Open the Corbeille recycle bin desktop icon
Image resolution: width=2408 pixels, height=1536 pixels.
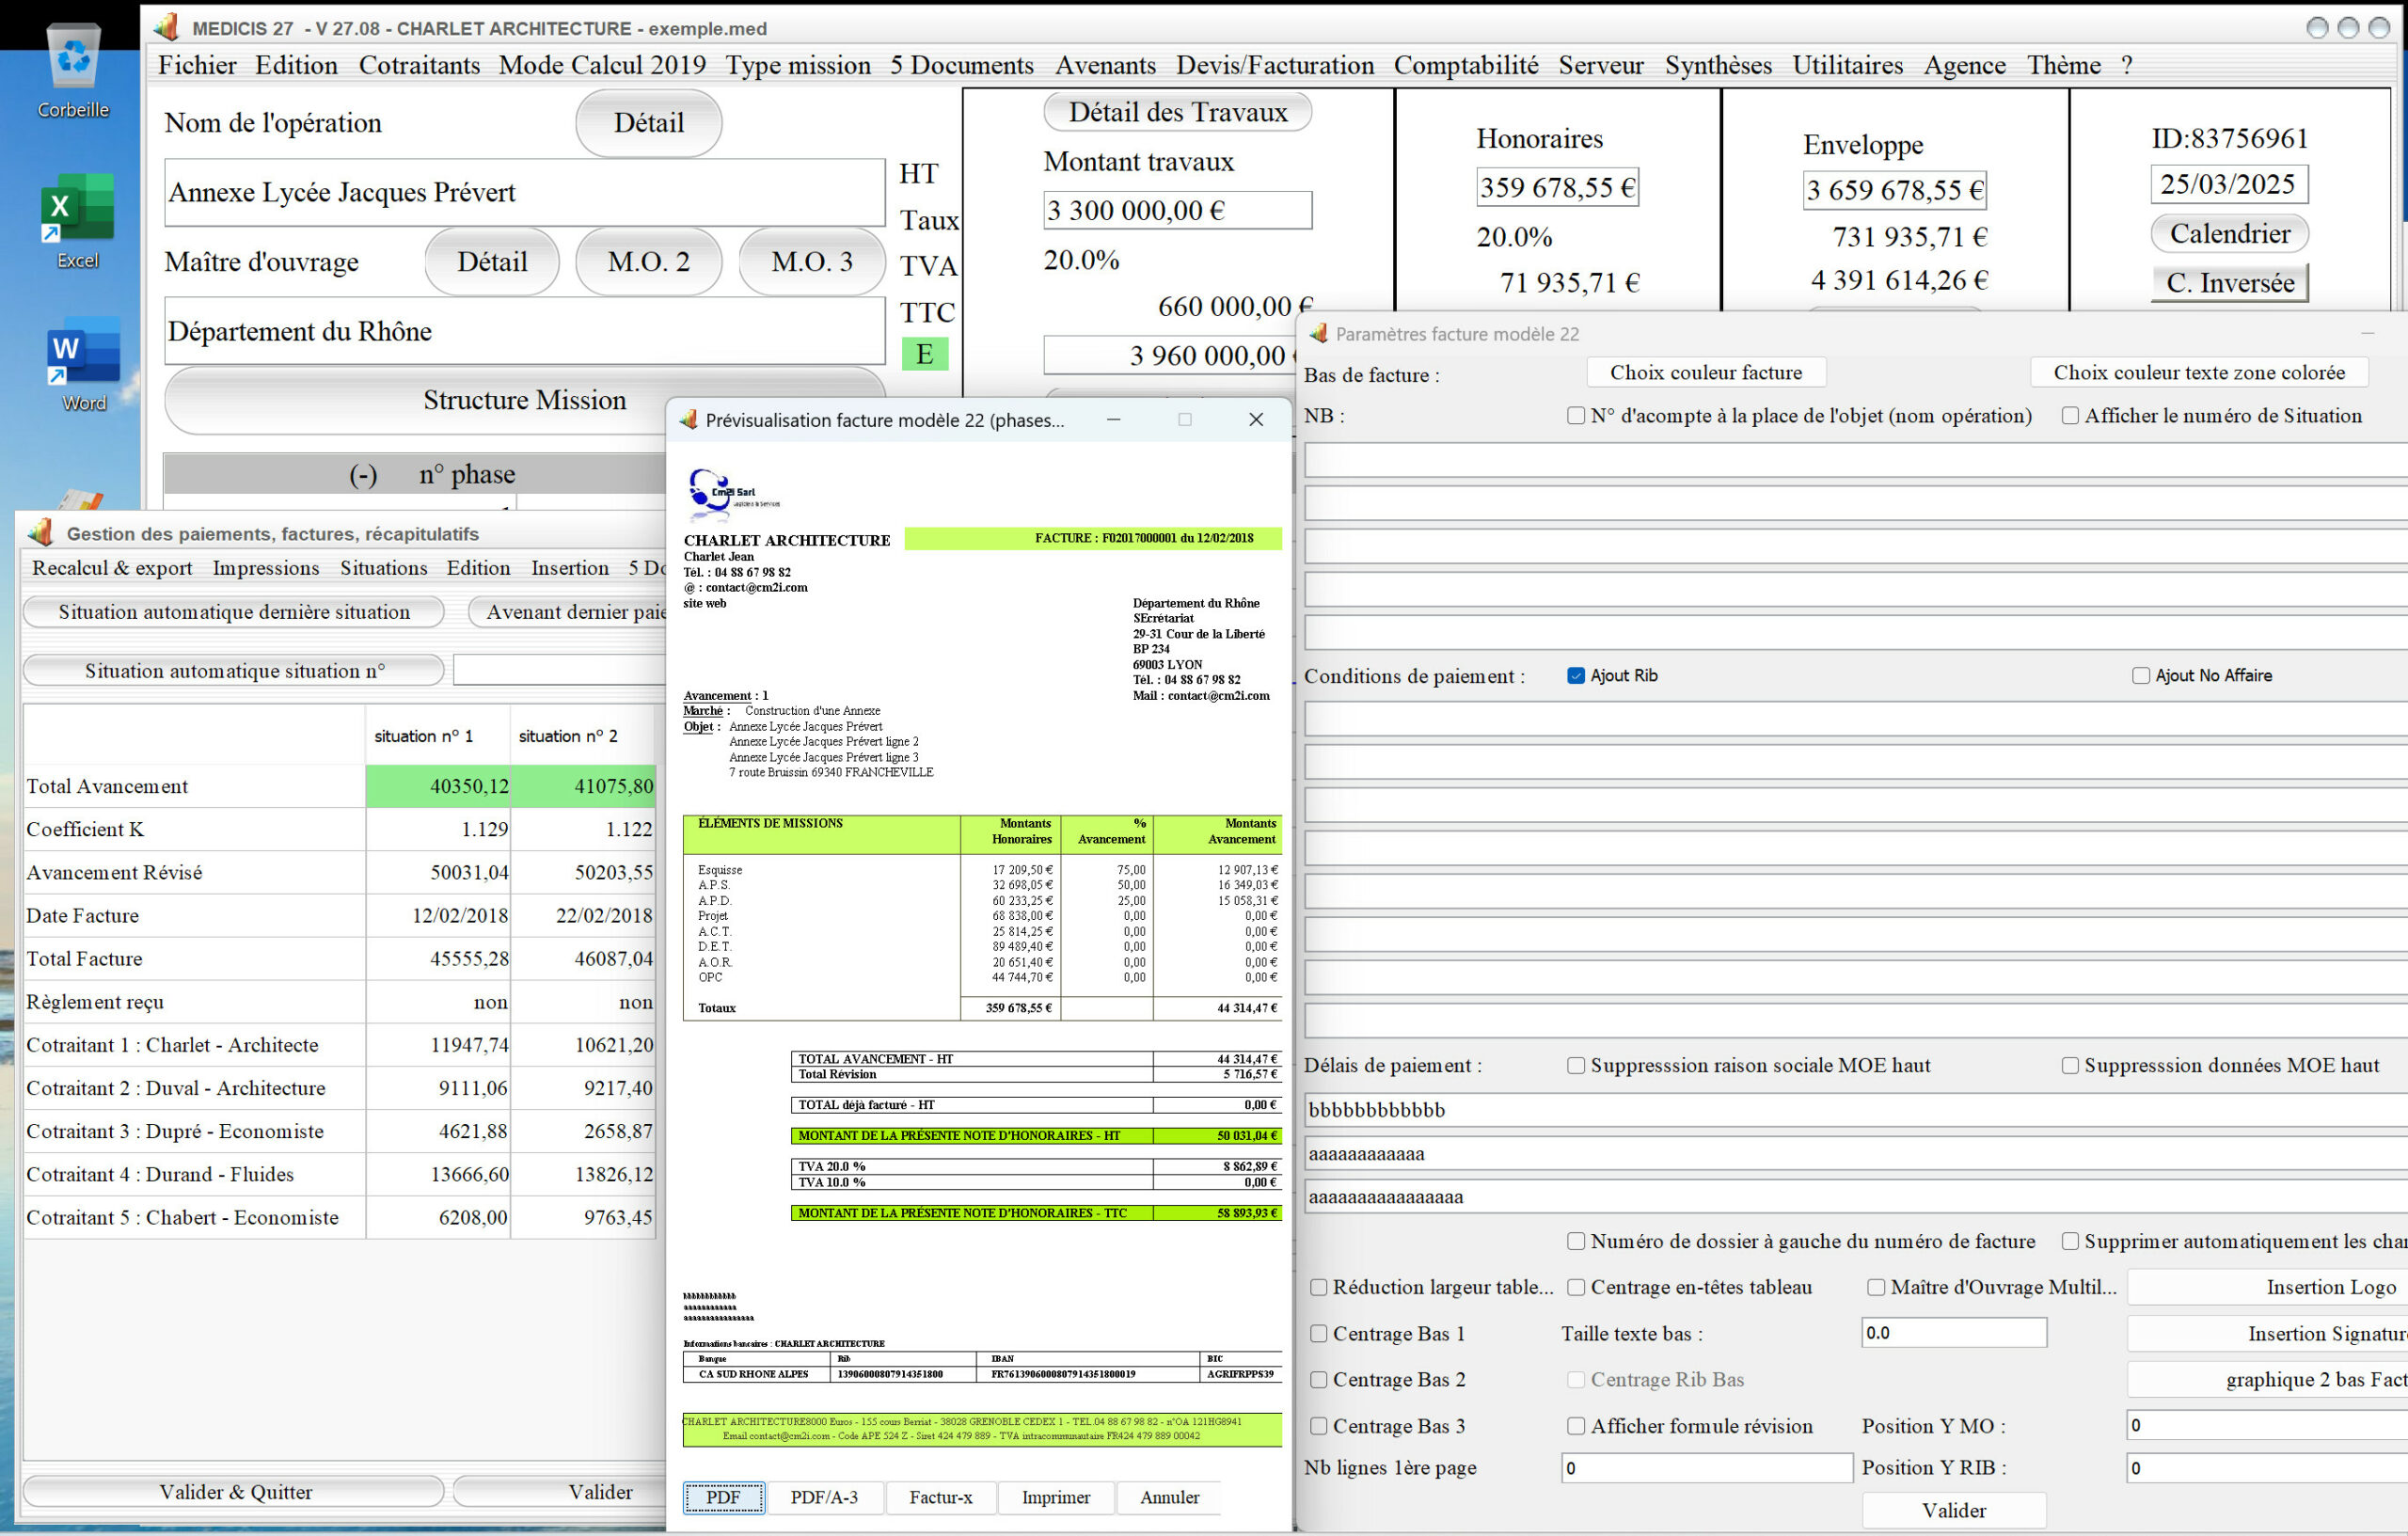tap(74, 70)
